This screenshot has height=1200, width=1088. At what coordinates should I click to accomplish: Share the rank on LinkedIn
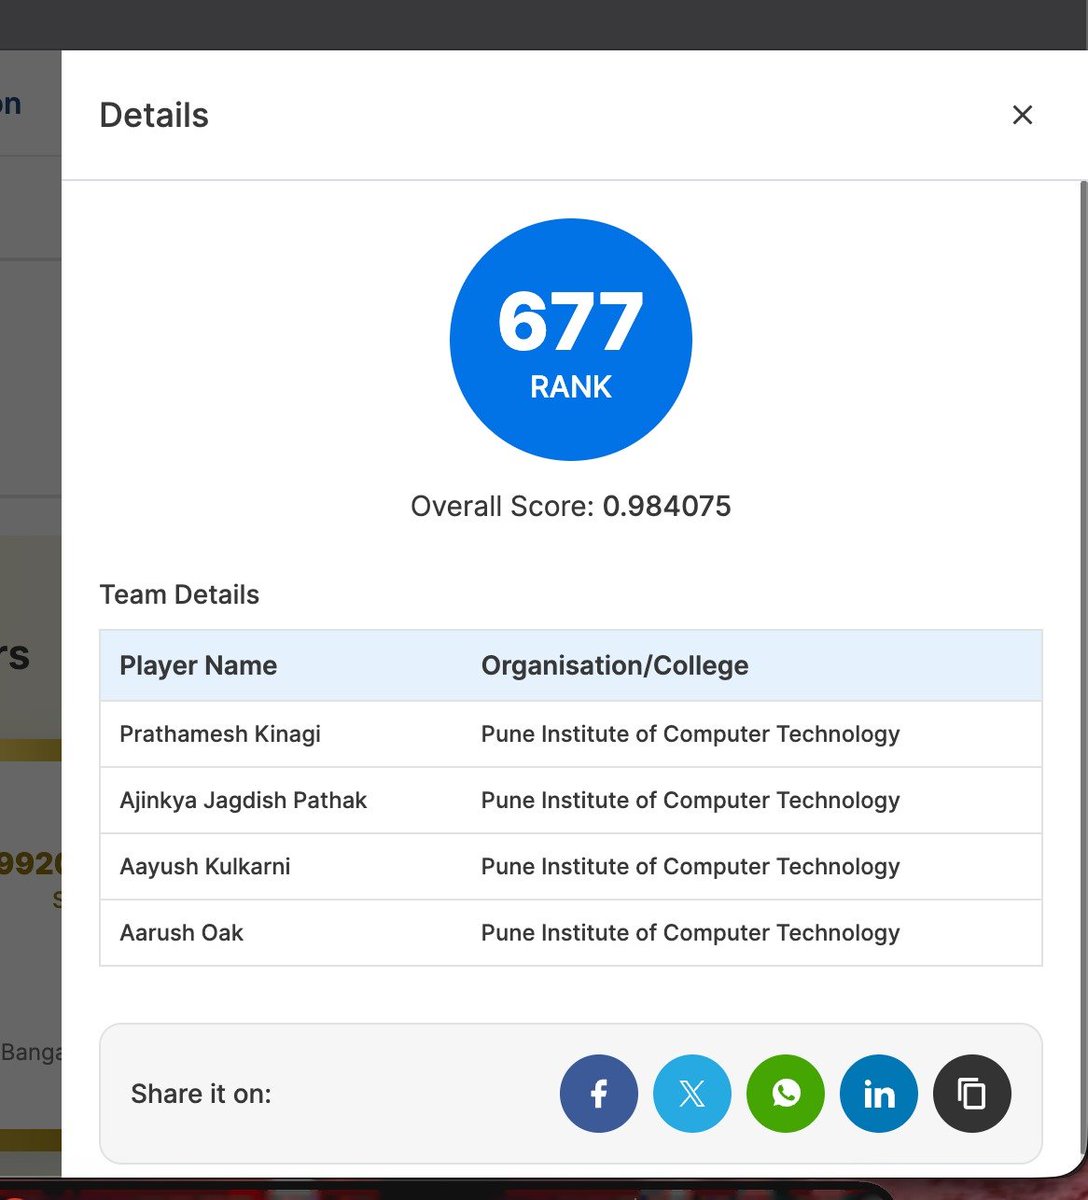tap(879, 1094)
